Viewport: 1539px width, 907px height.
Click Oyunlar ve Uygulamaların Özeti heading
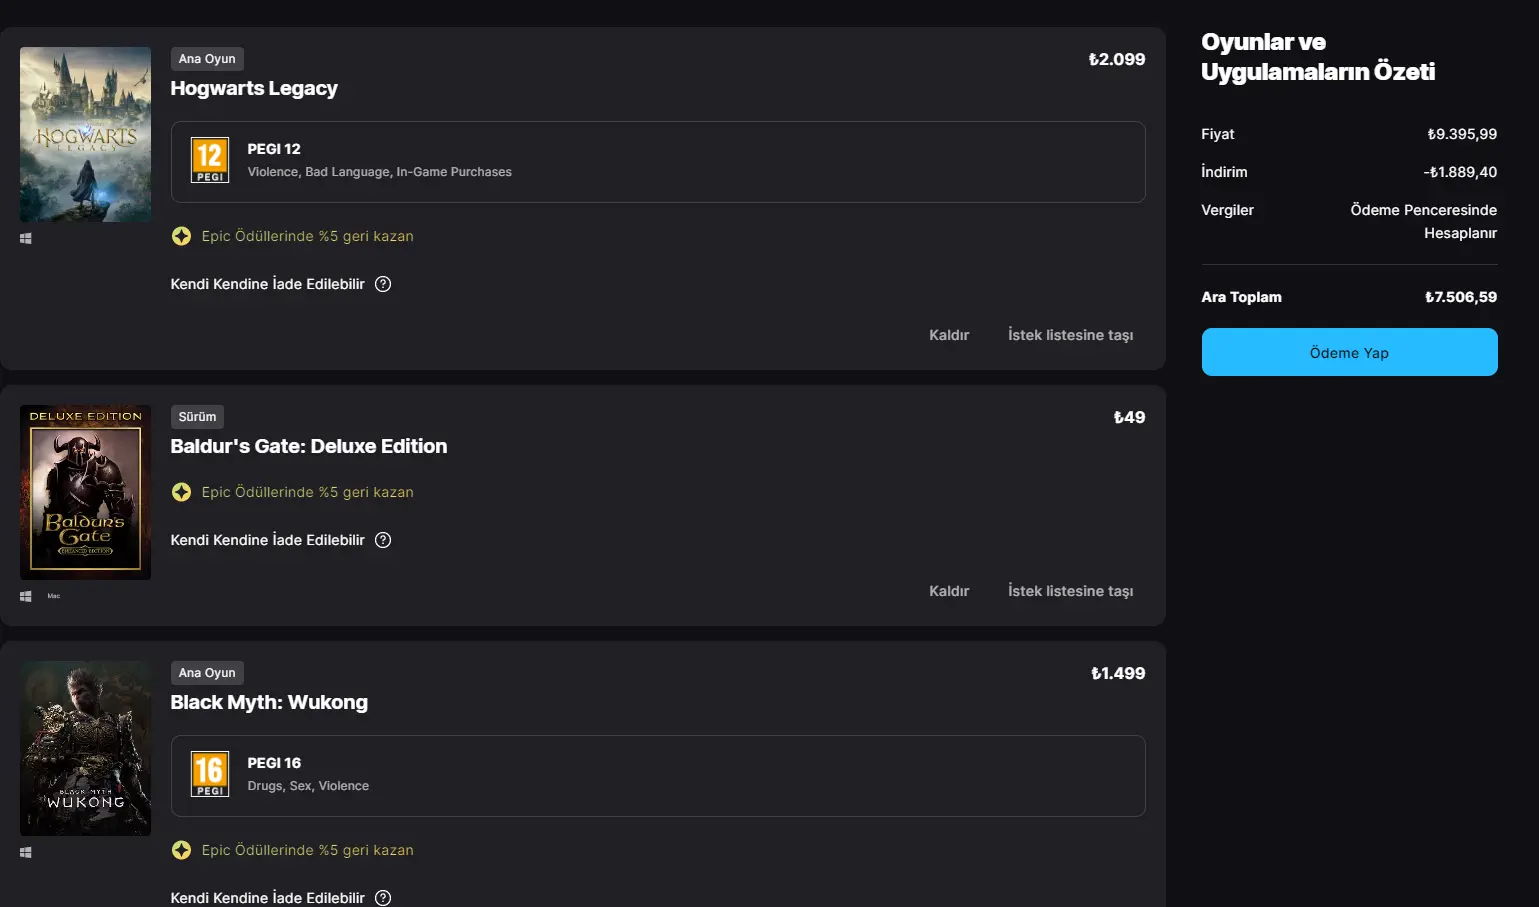coord(1318,57)
